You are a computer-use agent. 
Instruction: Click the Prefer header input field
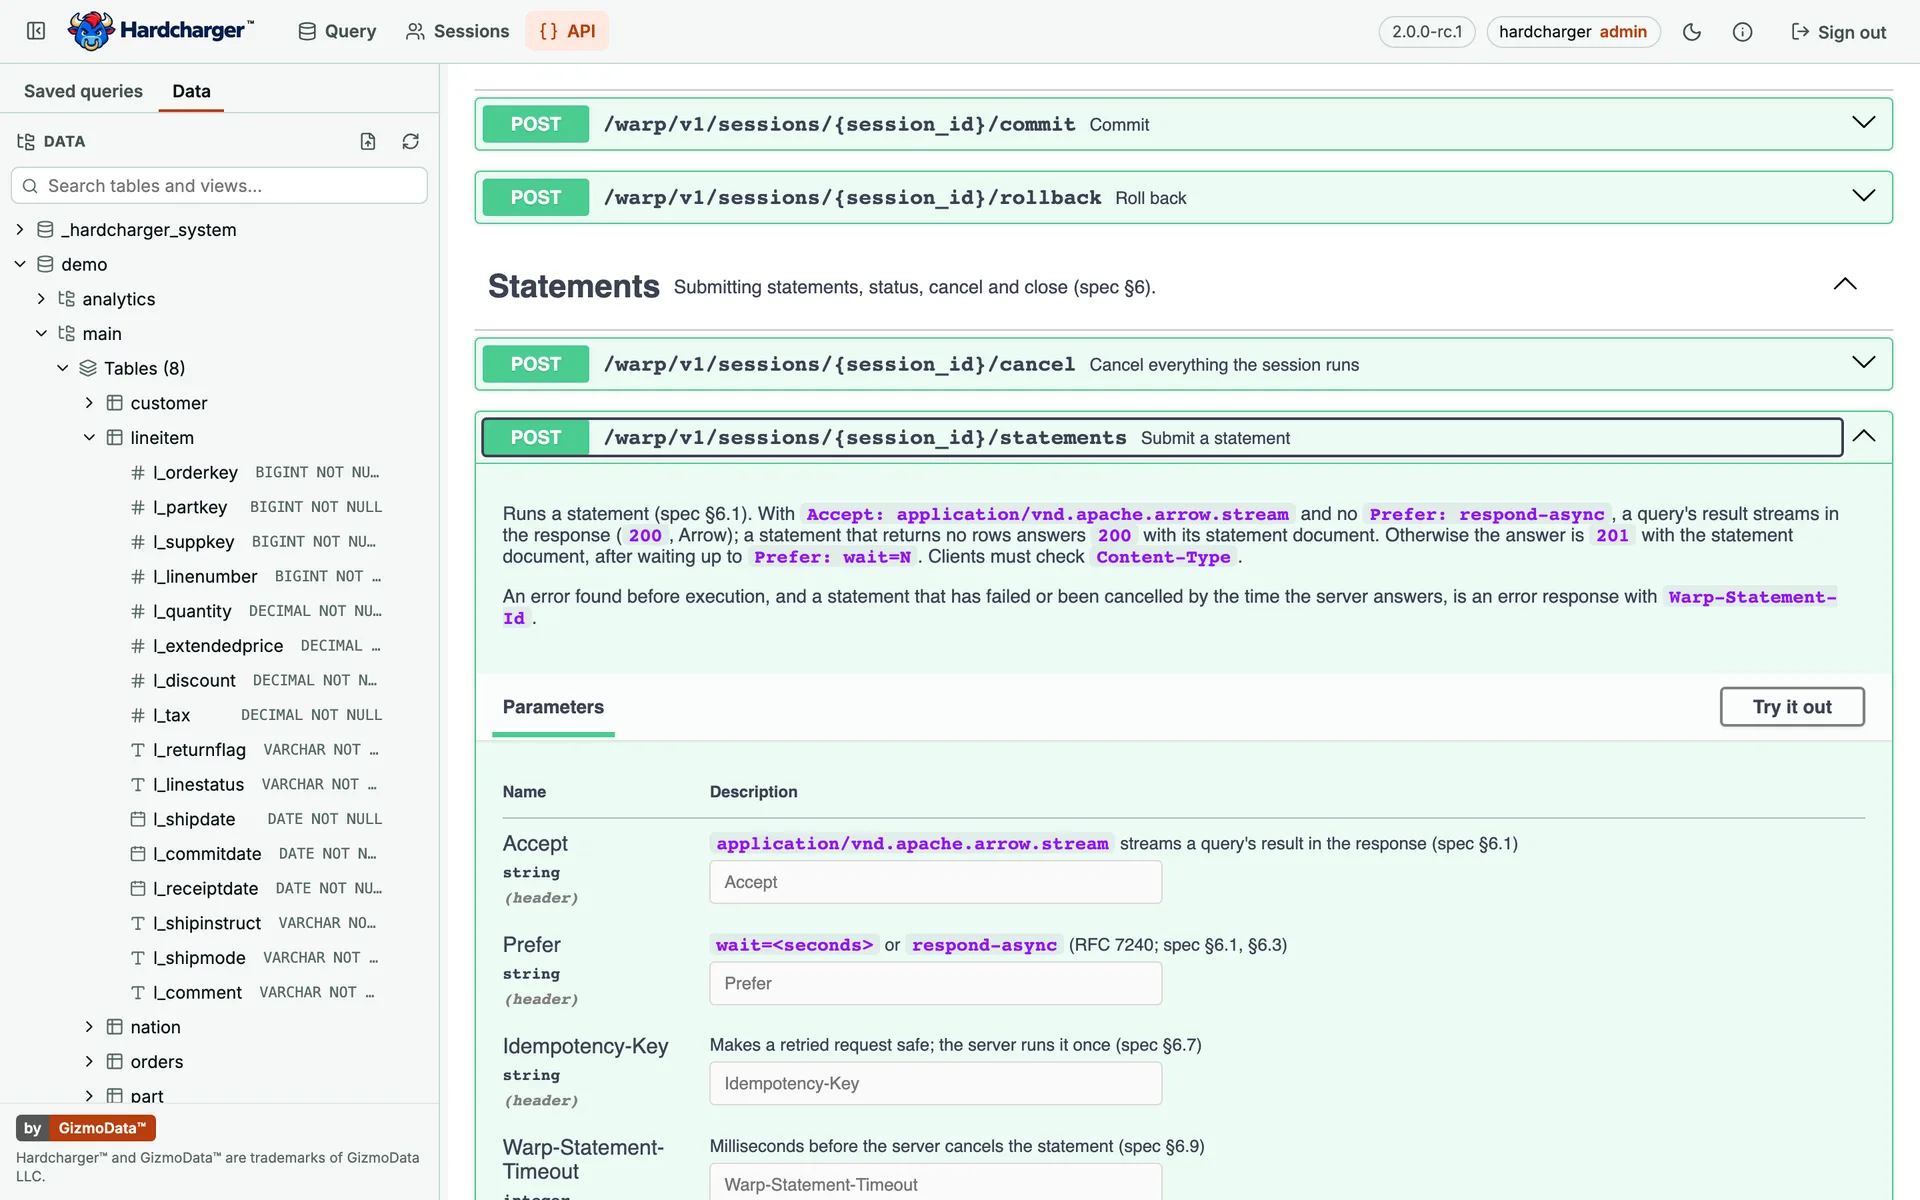click(x=935, y=983)
